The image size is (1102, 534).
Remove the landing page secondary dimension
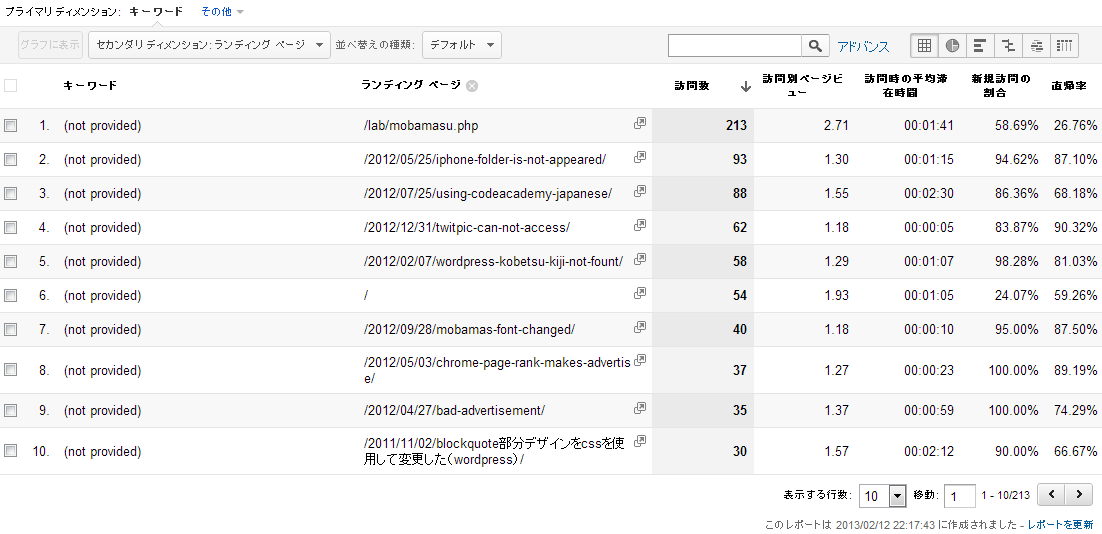click(472, 86)
